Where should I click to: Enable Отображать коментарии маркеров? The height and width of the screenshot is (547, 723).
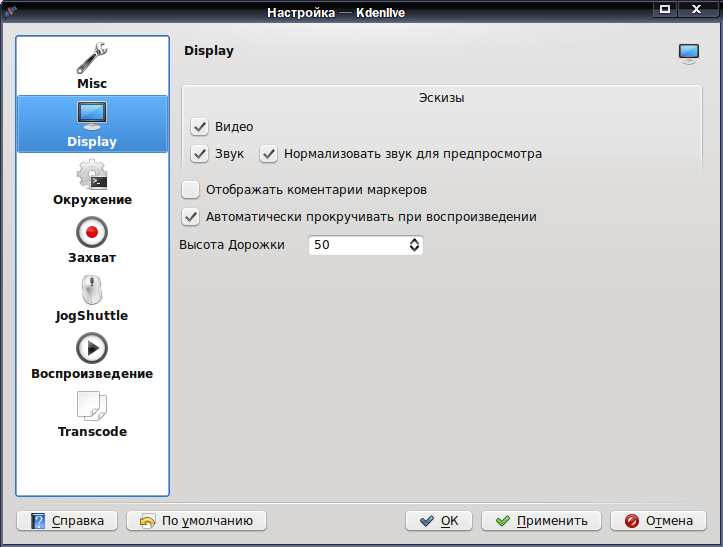(x=190, y=190)
